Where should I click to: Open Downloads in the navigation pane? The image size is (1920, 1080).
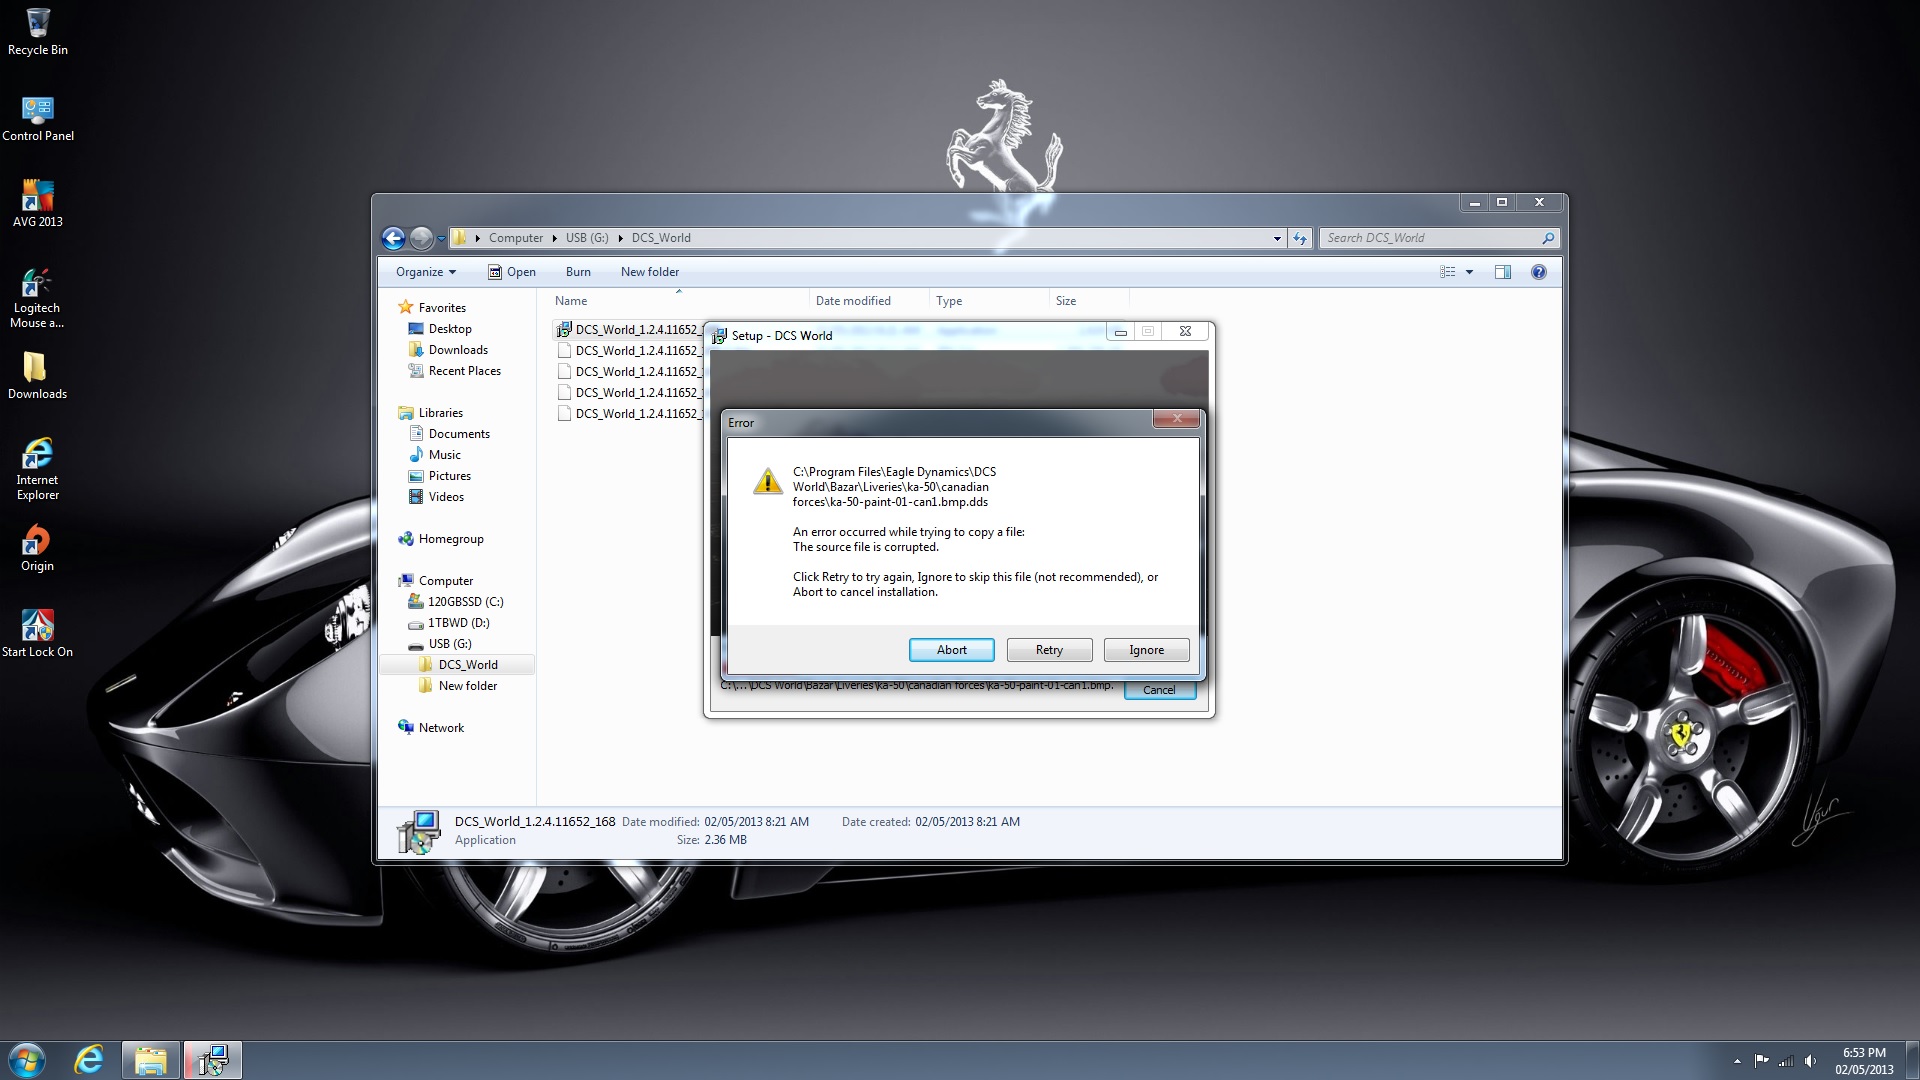pyautogui.click(x=448, y=350)
